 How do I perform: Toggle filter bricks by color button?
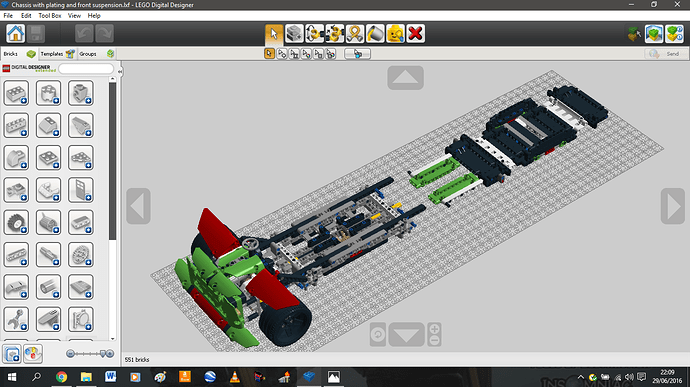tap(33, 354)
